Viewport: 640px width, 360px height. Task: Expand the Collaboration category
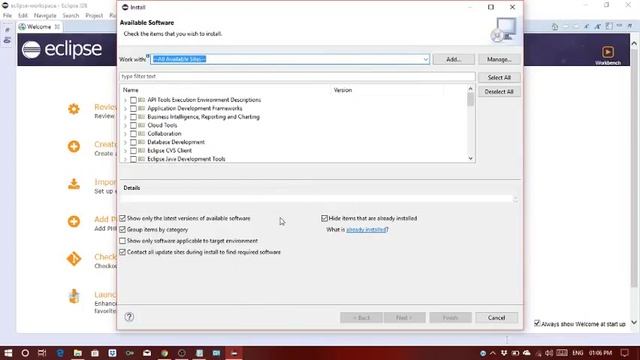tap(125, 134)
